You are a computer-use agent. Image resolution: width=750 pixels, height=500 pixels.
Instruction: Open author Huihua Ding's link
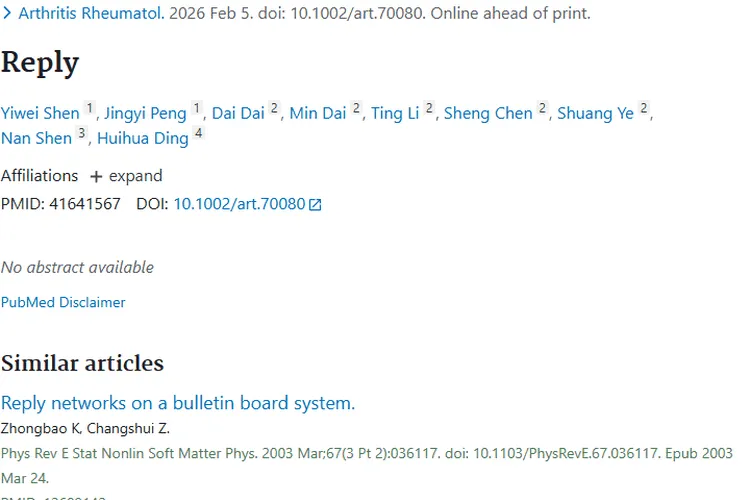pos(143,138)
